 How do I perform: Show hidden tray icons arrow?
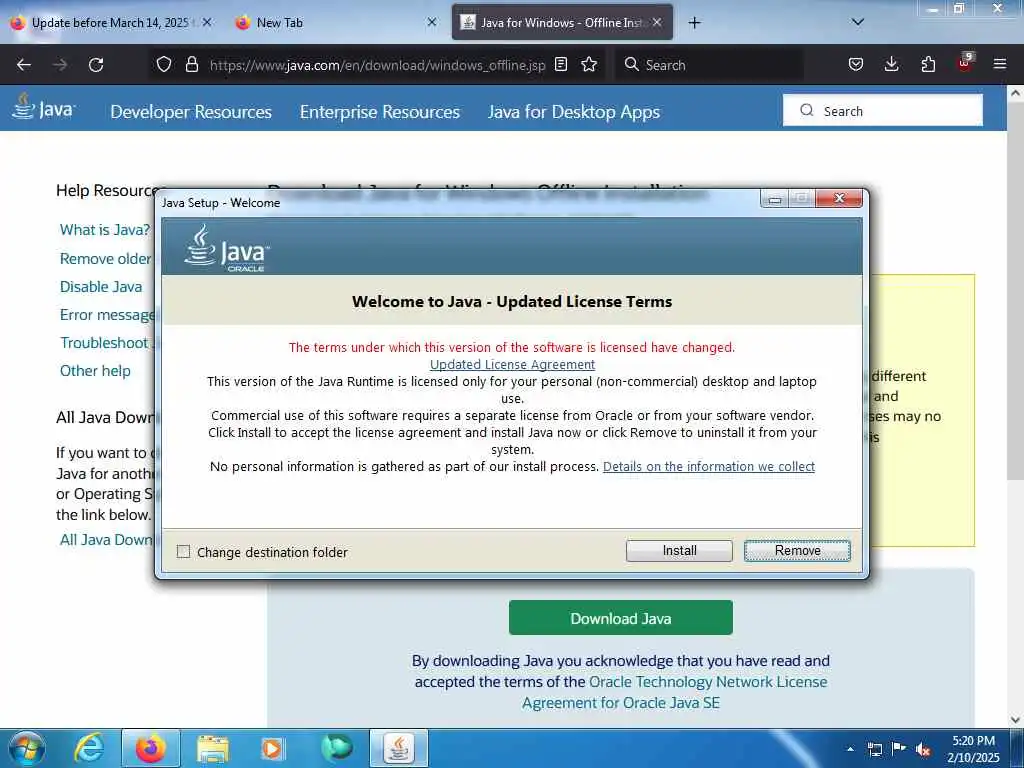coord(850,748)
